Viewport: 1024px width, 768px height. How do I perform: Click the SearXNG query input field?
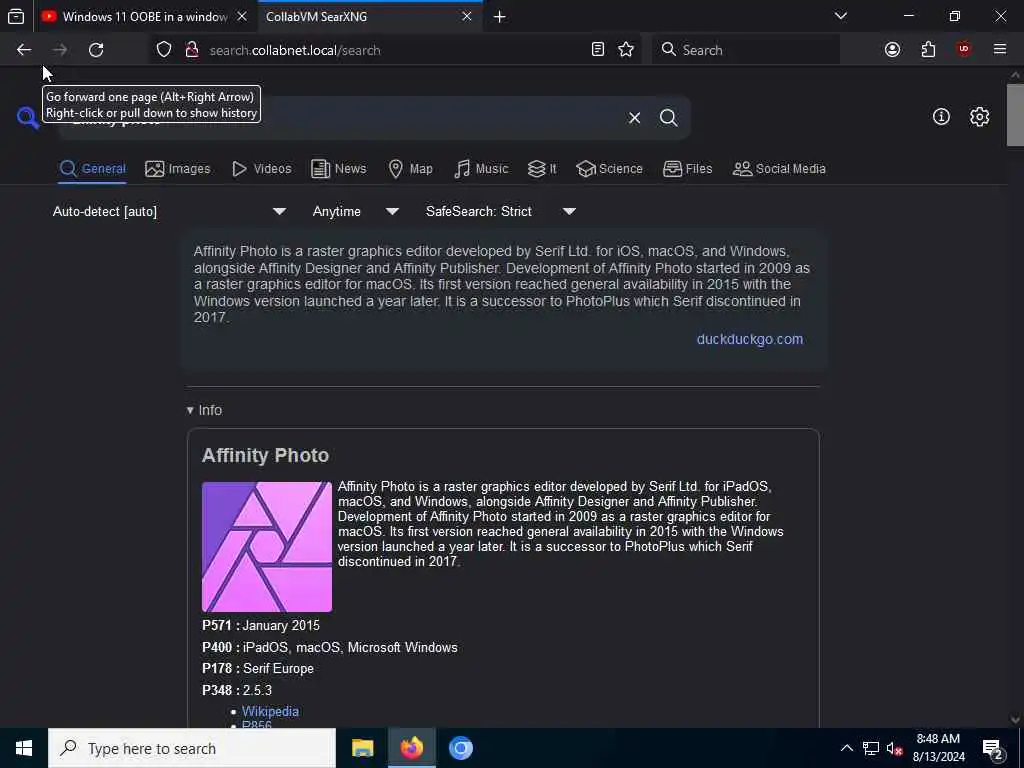point(340,118)
